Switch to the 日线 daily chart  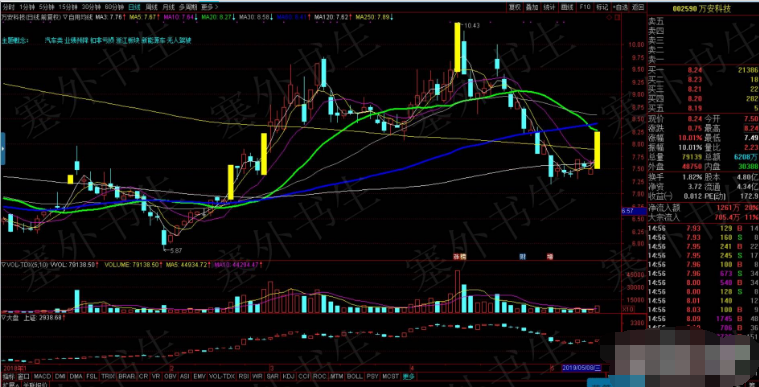pyautogui.click(x=135, y=7)
